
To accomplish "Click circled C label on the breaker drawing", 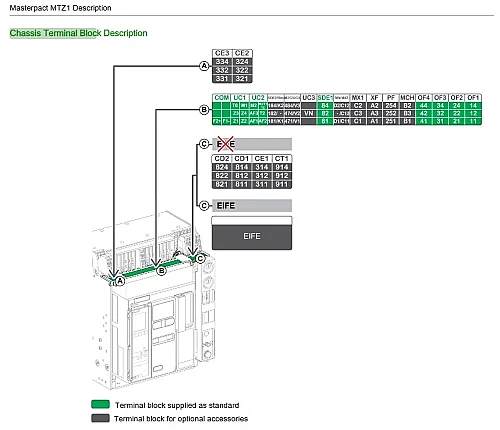I will [x=200, y=259].
